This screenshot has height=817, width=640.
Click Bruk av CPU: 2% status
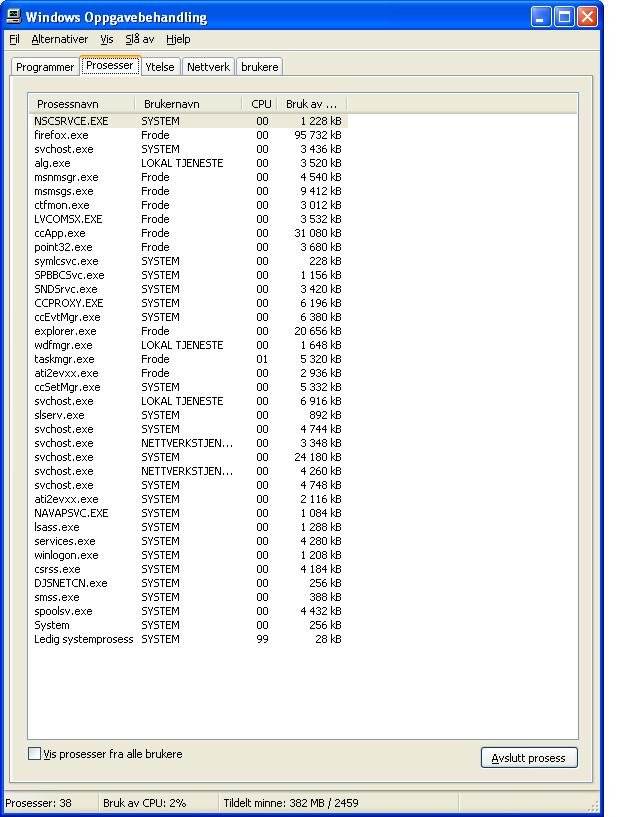[144, 803]
